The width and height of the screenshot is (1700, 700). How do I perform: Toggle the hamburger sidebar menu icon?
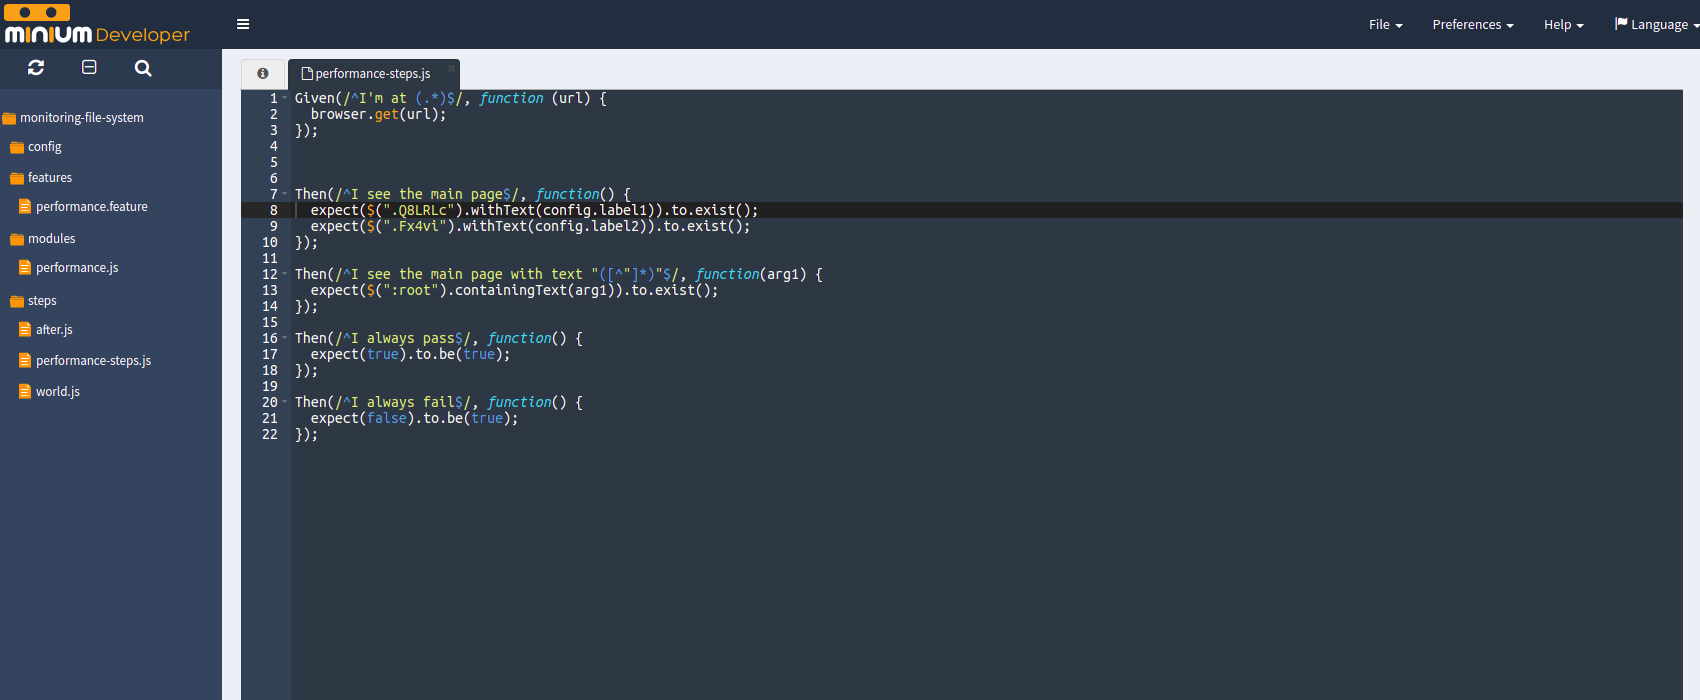click(x=243, y=24)
